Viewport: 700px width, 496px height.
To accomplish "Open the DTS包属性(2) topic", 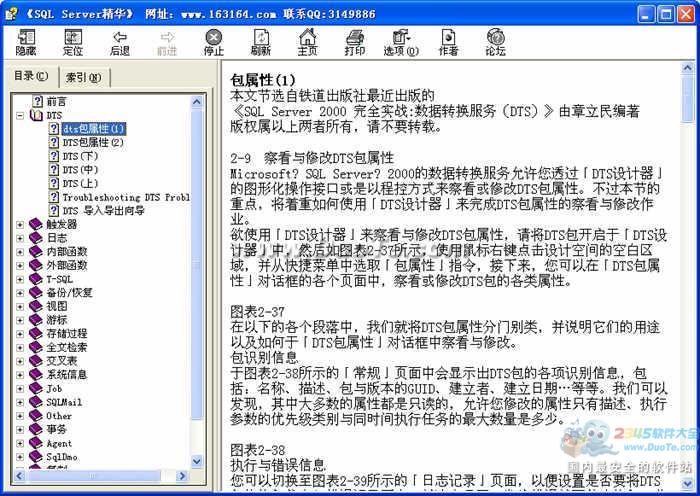I will (93, 142).
